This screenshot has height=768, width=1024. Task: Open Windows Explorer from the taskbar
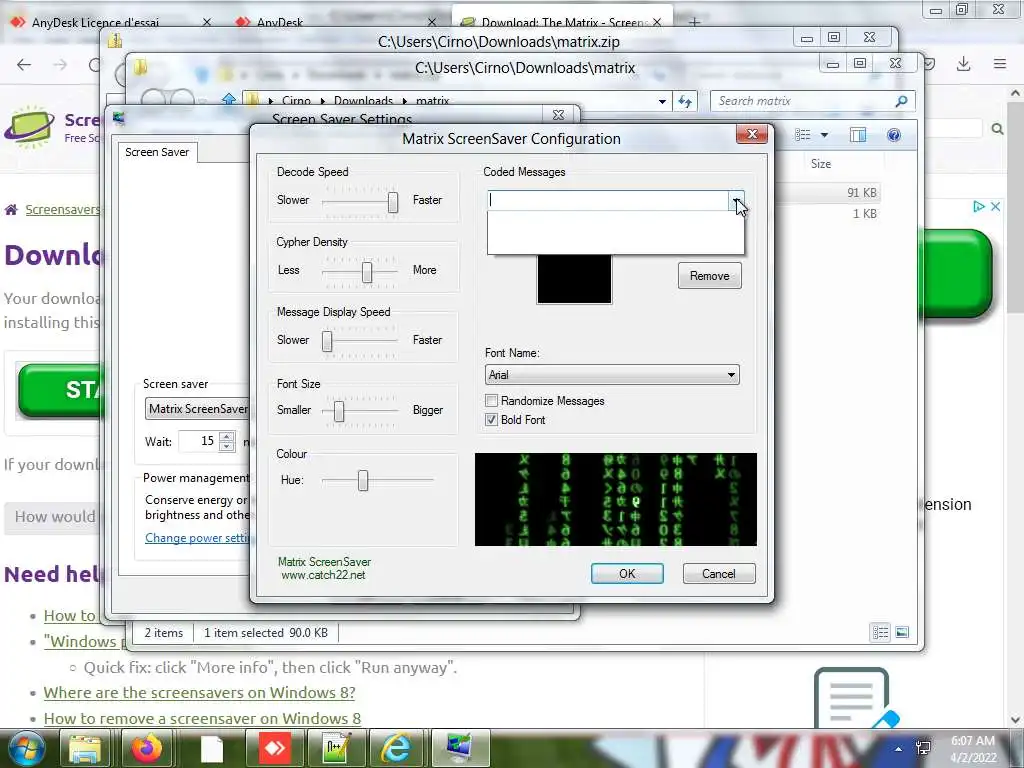click(85, 749)
